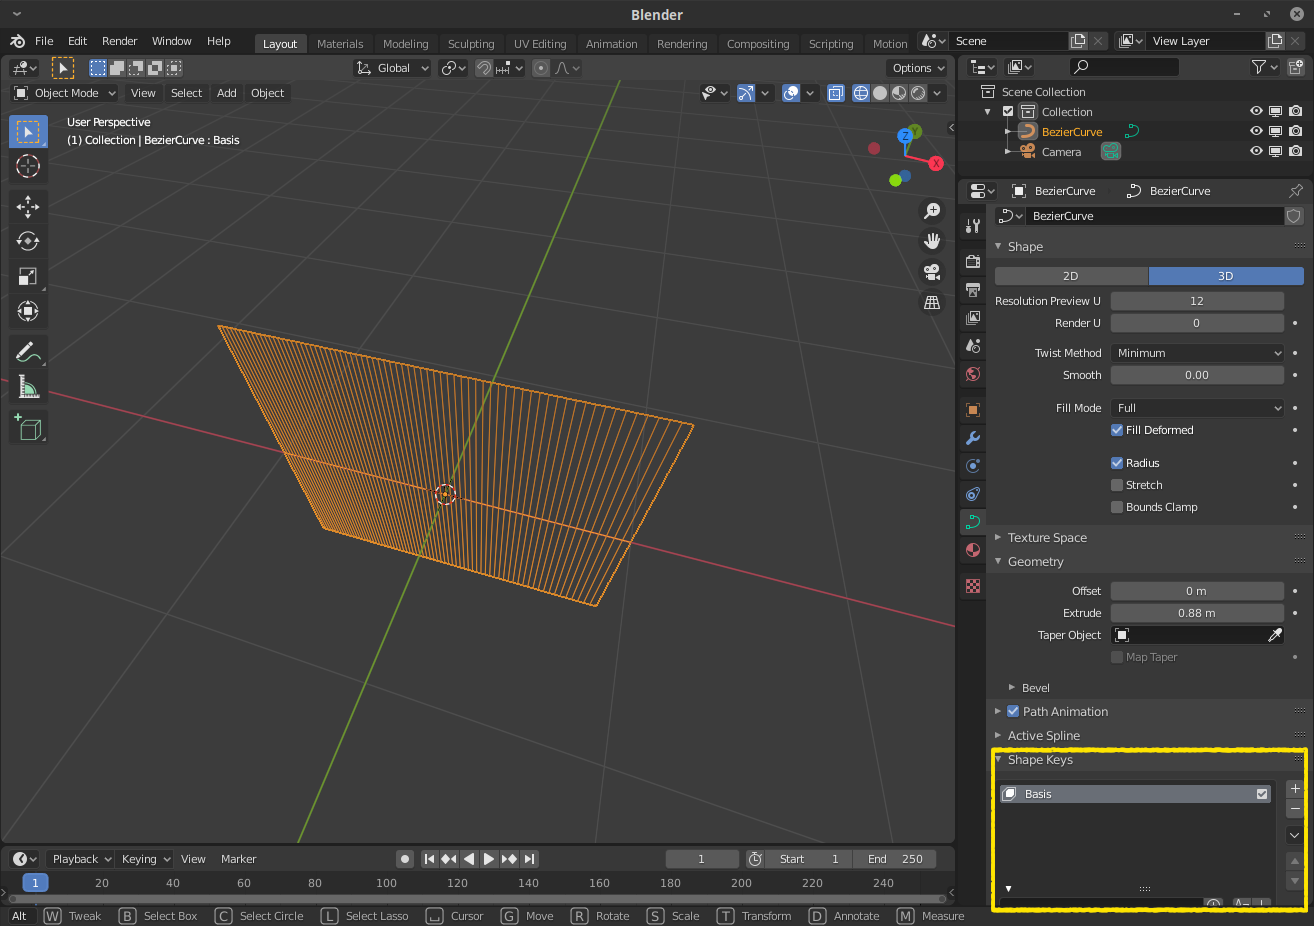Screen dimensions: 1314x926
Task: Uncheck the Radius checkbox
Action: point(1117,463)
